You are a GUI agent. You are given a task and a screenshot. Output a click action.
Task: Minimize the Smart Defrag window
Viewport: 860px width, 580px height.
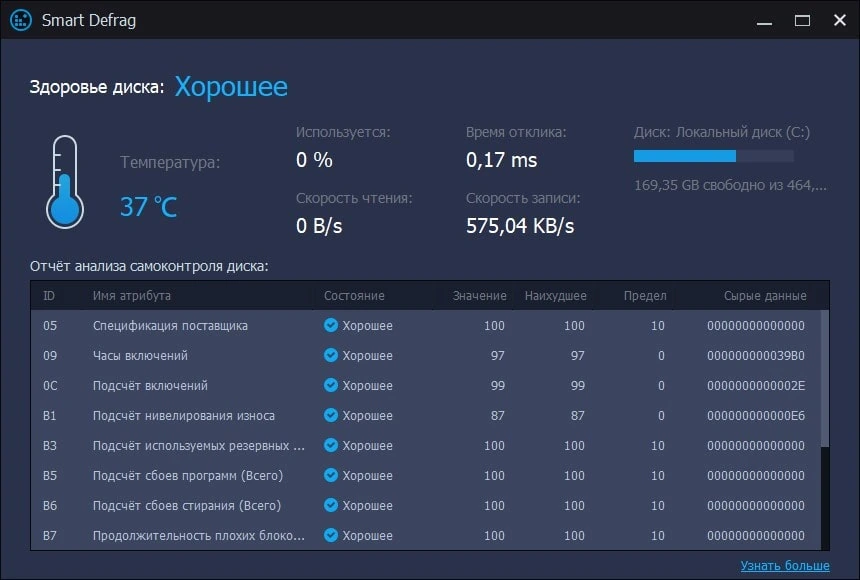pyautogui.click(x=765, y=21)
